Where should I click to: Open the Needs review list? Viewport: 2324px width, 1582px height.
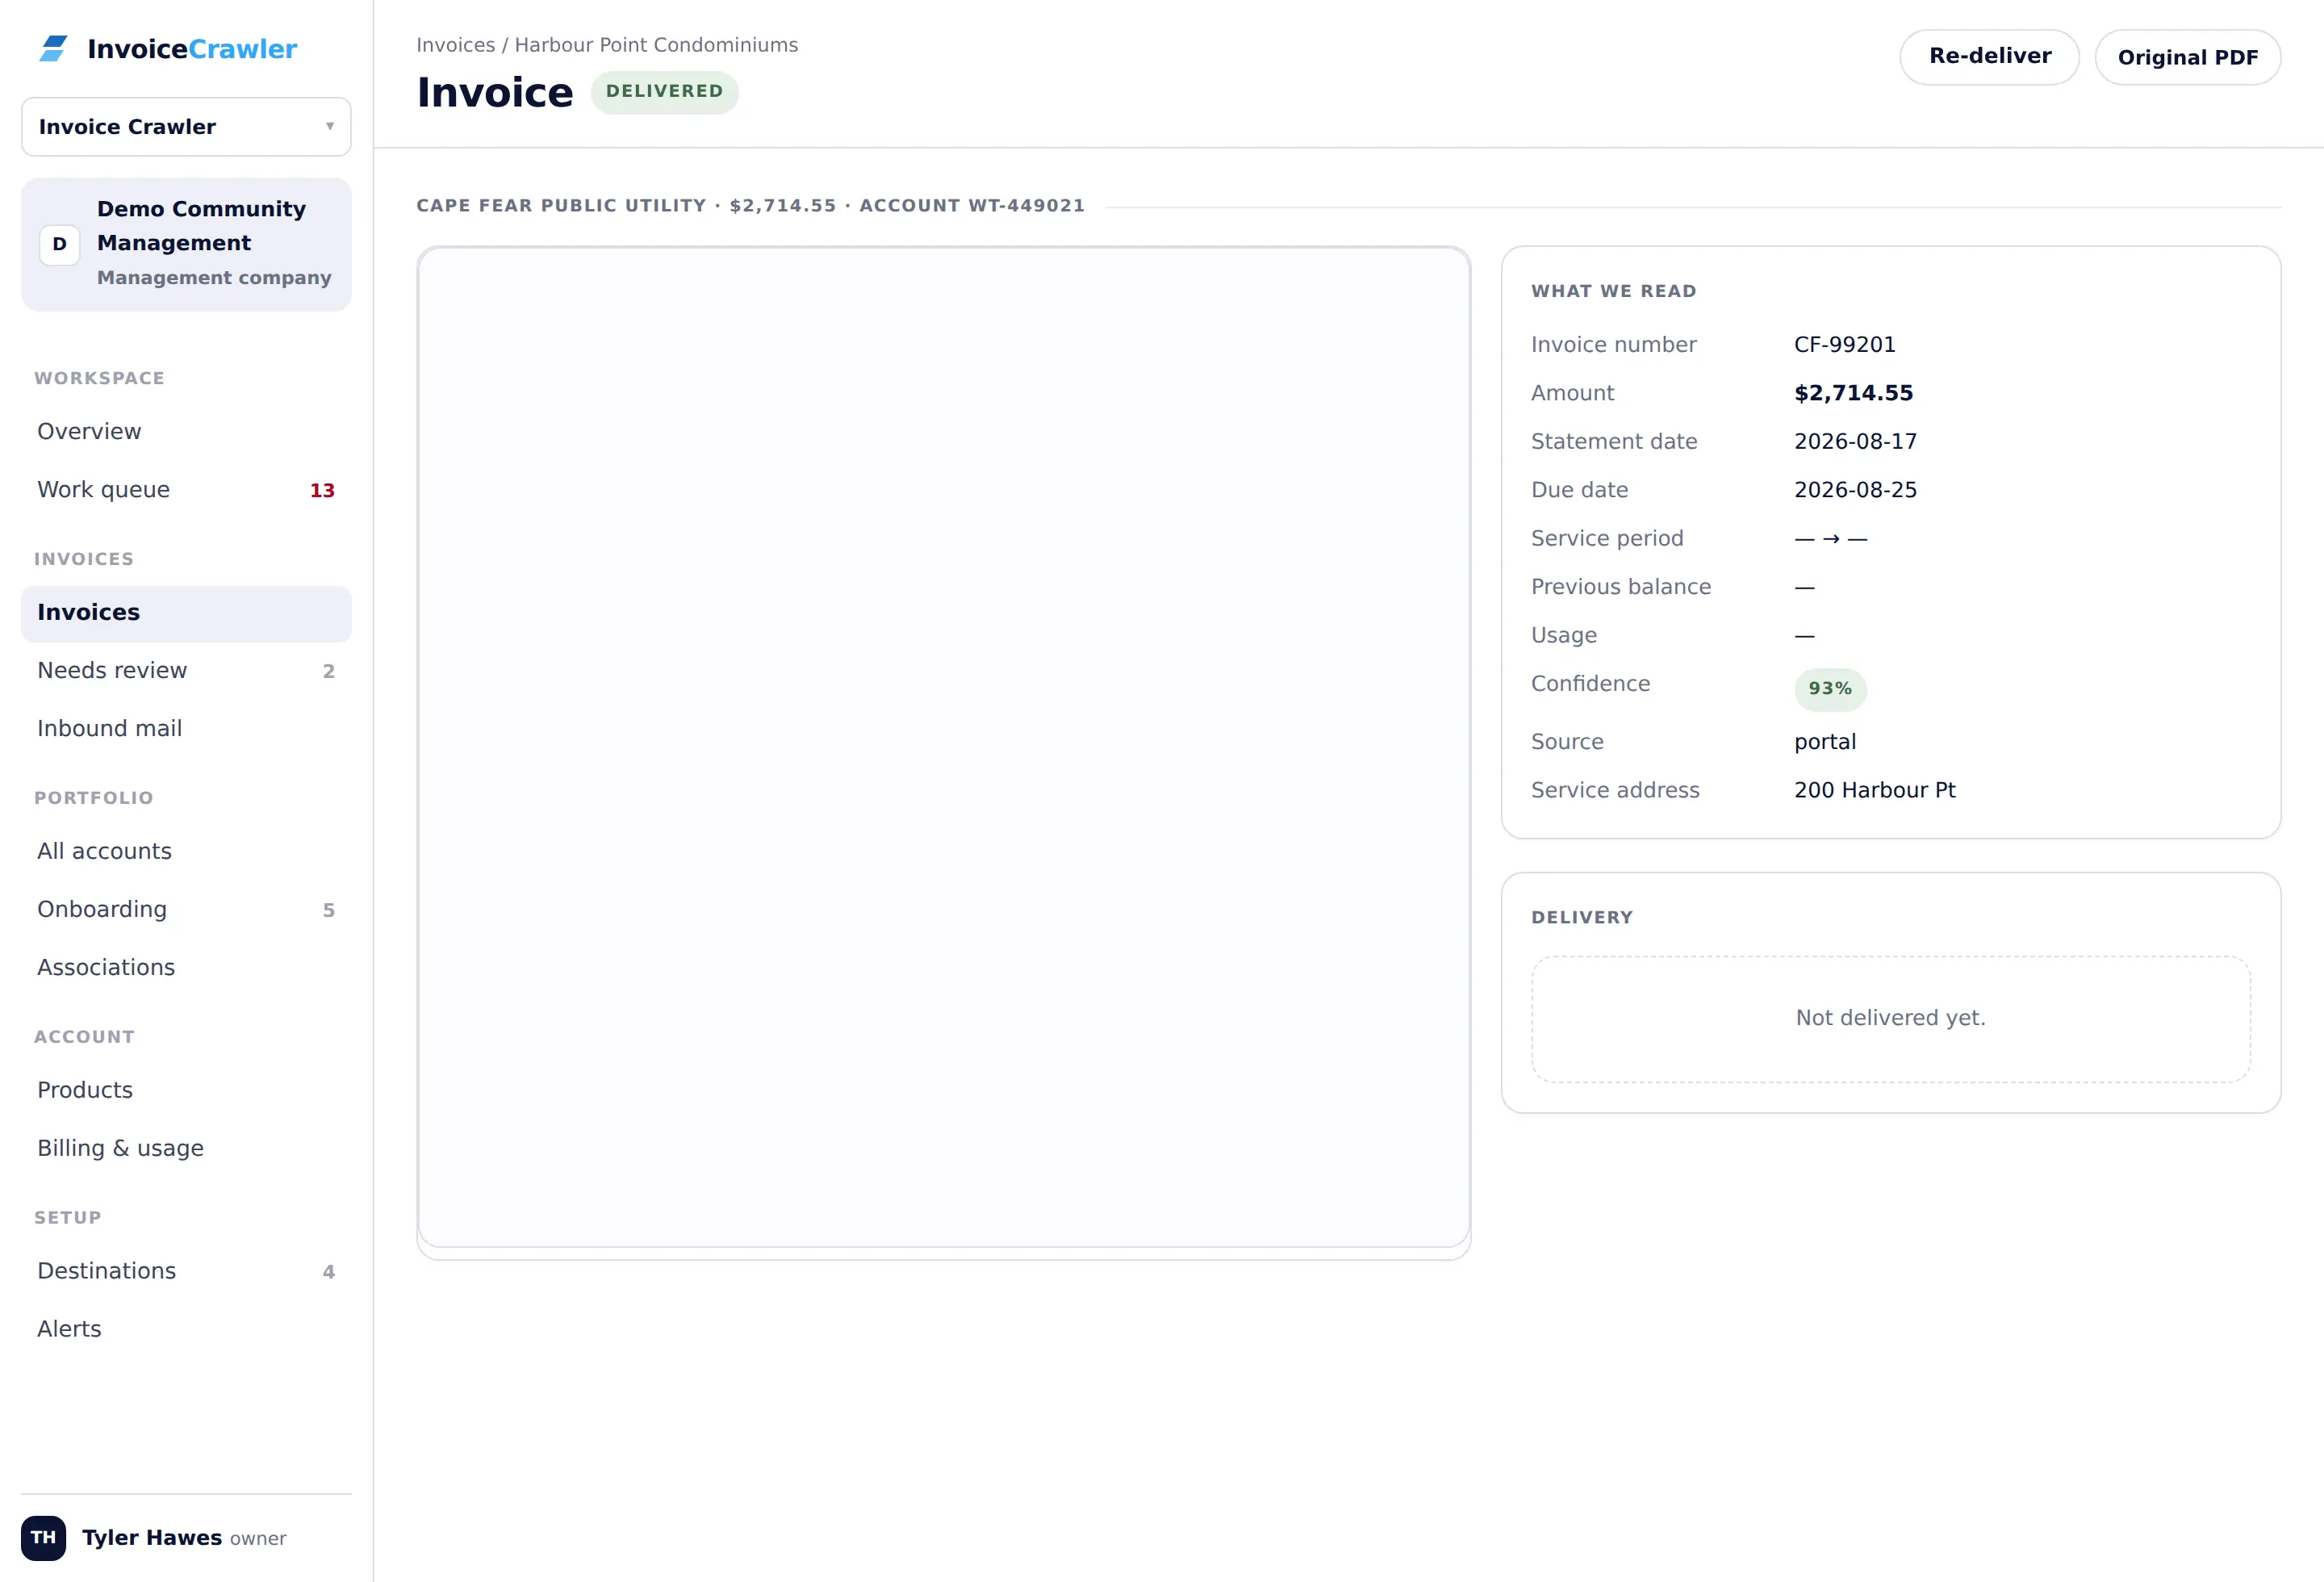pos(186,671)
